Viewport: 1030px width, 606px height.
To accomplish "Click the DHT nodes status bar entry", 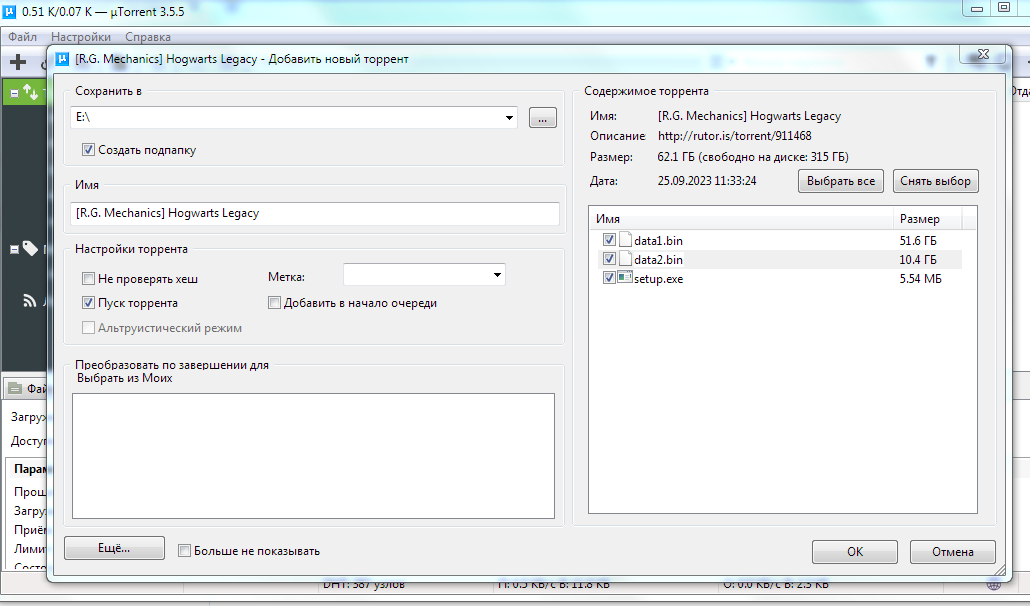I will (364, 584).
